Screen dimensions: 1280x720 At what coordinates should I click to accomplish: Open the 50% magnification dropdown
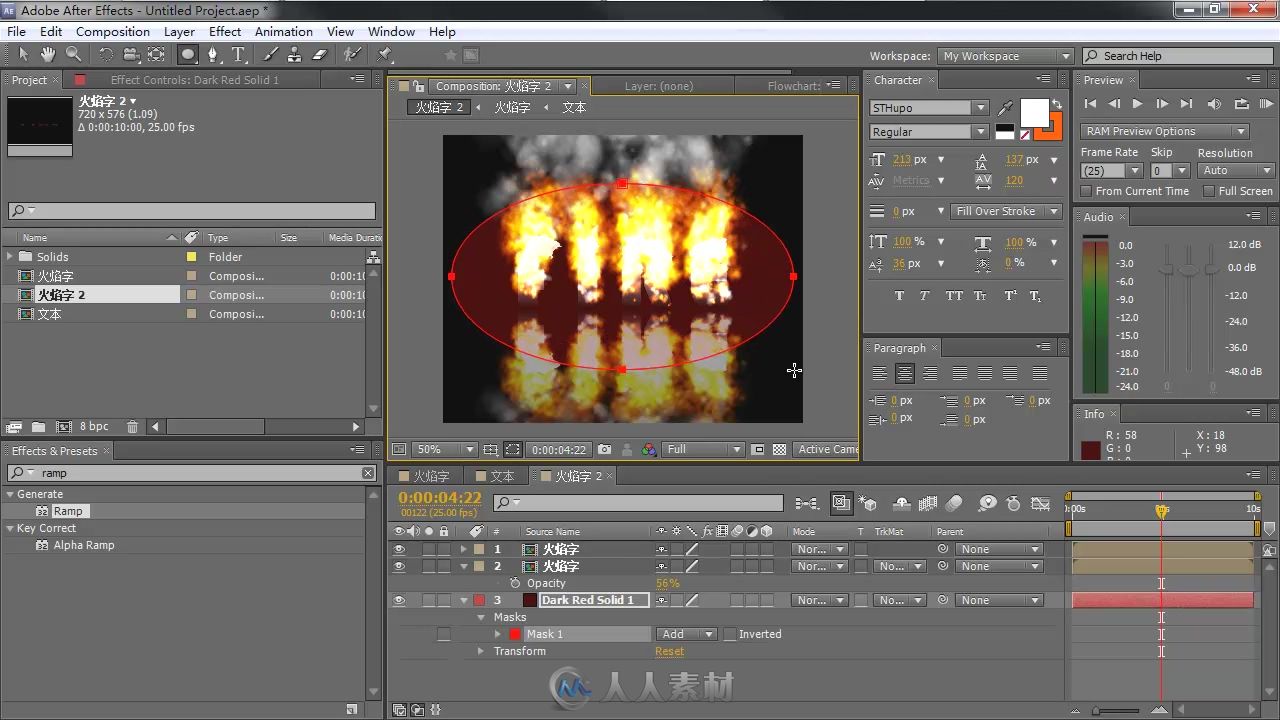click(444, 450)
